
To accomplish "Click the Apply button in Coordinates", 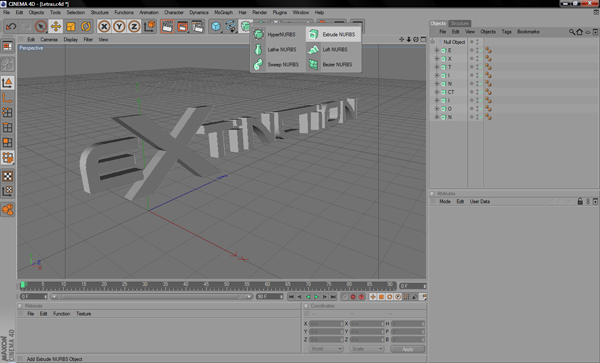I will point(408,349).
